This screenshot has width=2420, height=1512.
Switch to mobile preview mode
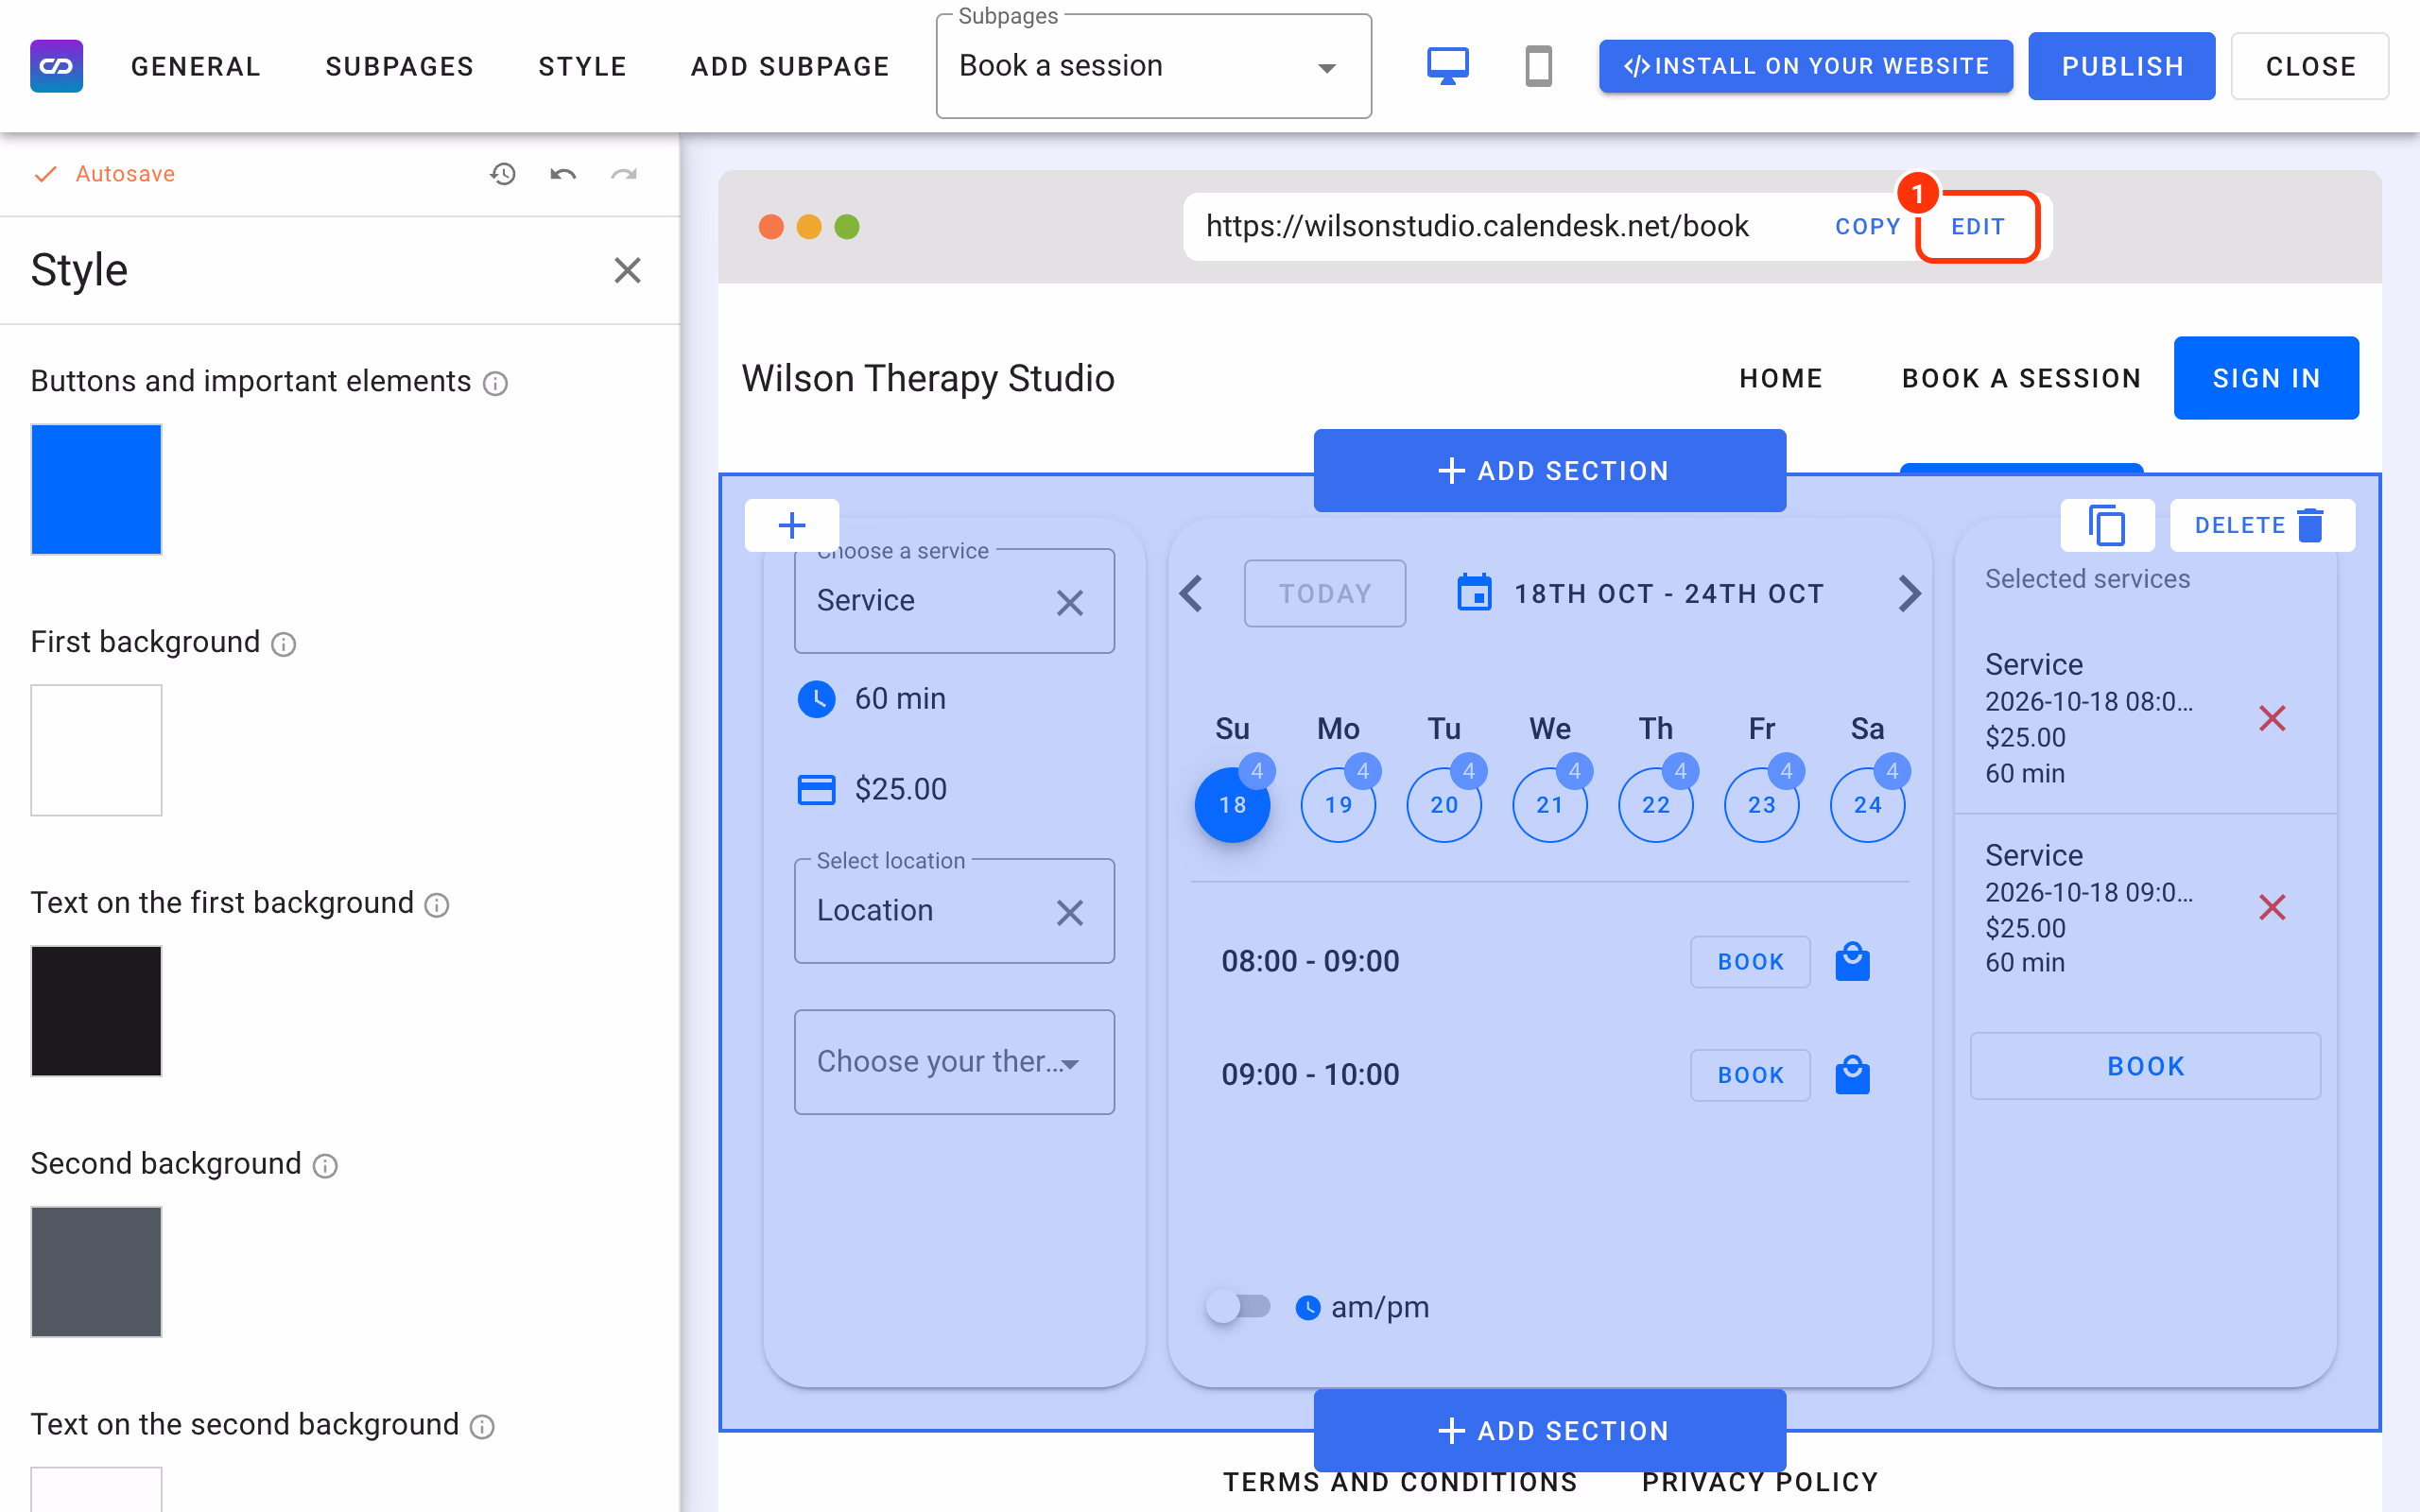pyautogui.click(x=1538, y=66)
